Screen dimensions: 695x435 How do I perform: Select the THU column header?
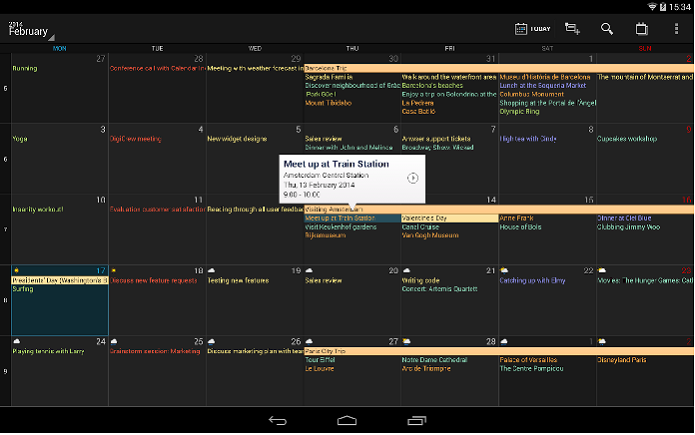pyautogui.click(x=352, y=48)
